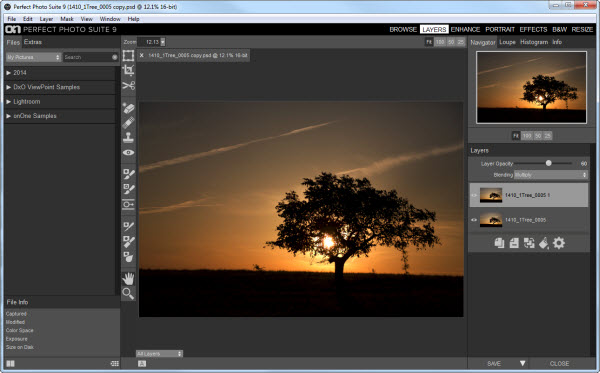Select the Chisel mask tool

pyautogui.click(x=128, y=241)
